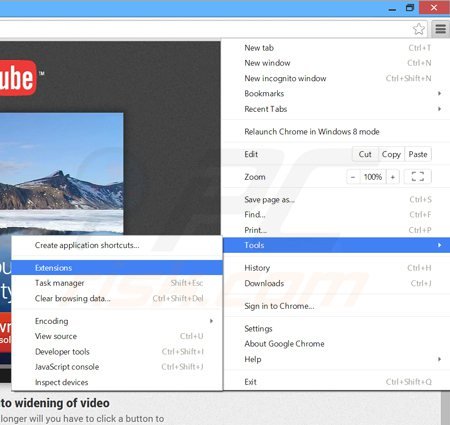Open a New tab
This screenshot has height=425, width=450.
[x=337, y=48]
